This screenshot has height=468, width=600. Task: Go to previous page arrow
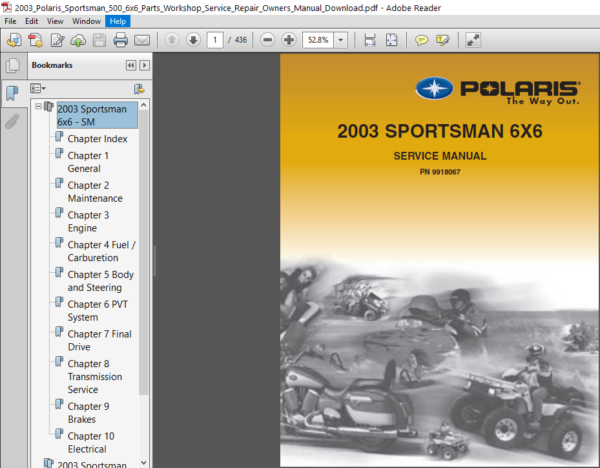pos(172,40)
